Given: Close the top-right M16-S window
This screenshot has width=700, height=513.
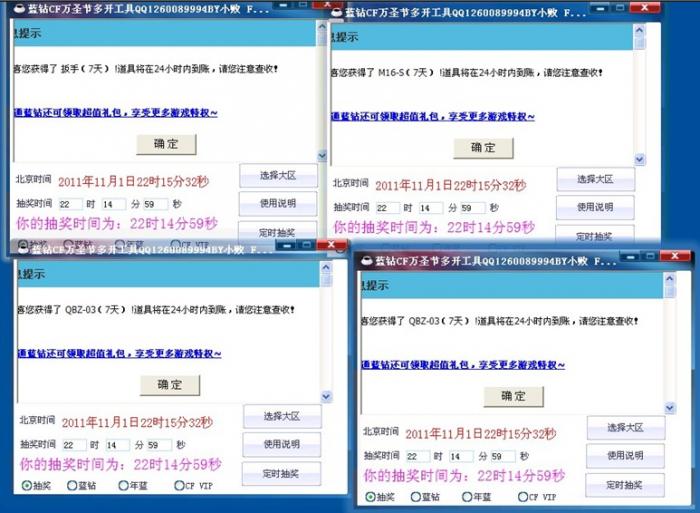Looking at the screenshot, I should click(x=645, y=8).
